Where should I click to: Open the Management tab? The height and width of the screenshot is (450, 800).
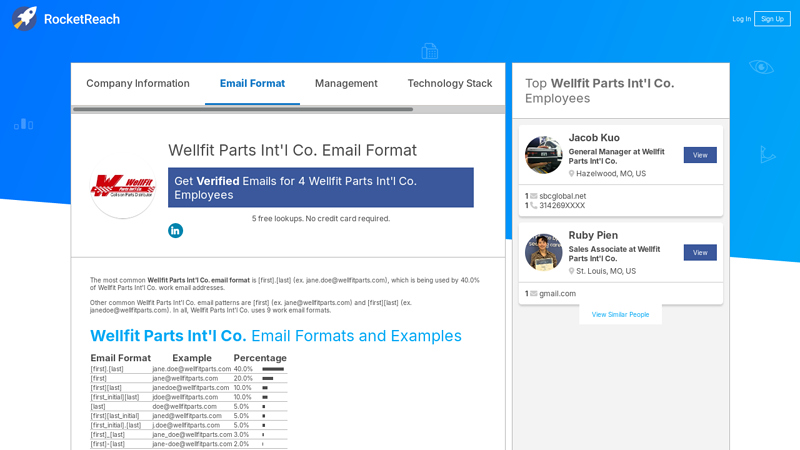(x=346, y=83)
